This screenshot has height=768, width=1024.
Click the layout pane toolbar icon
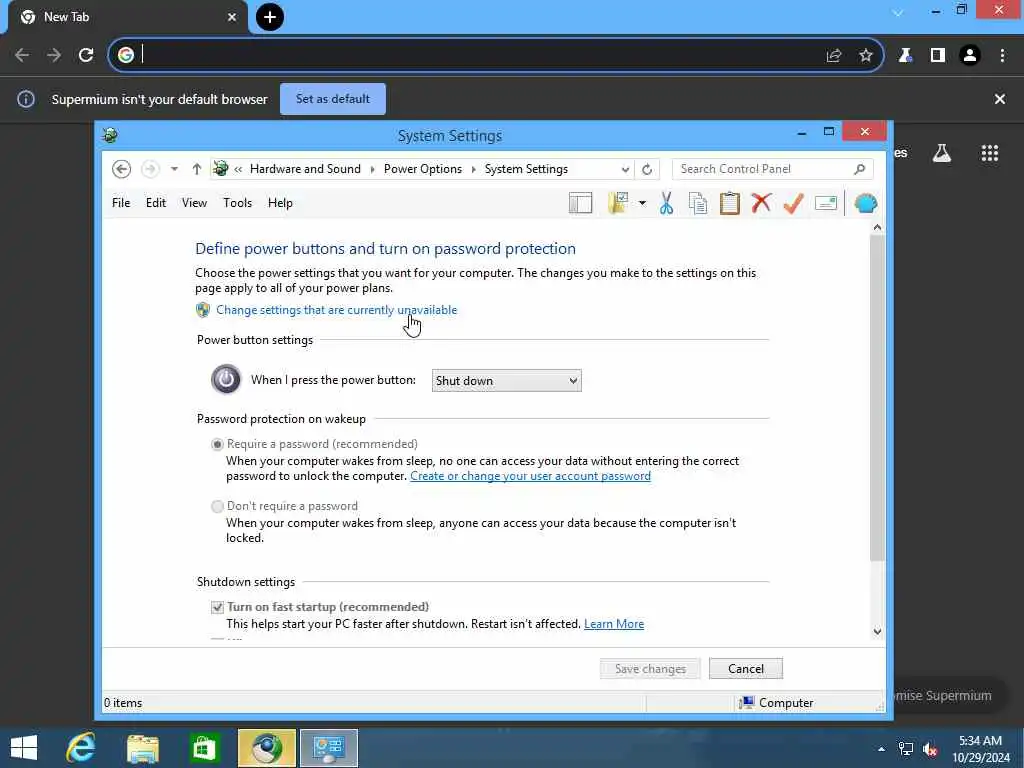coord(580,203)
